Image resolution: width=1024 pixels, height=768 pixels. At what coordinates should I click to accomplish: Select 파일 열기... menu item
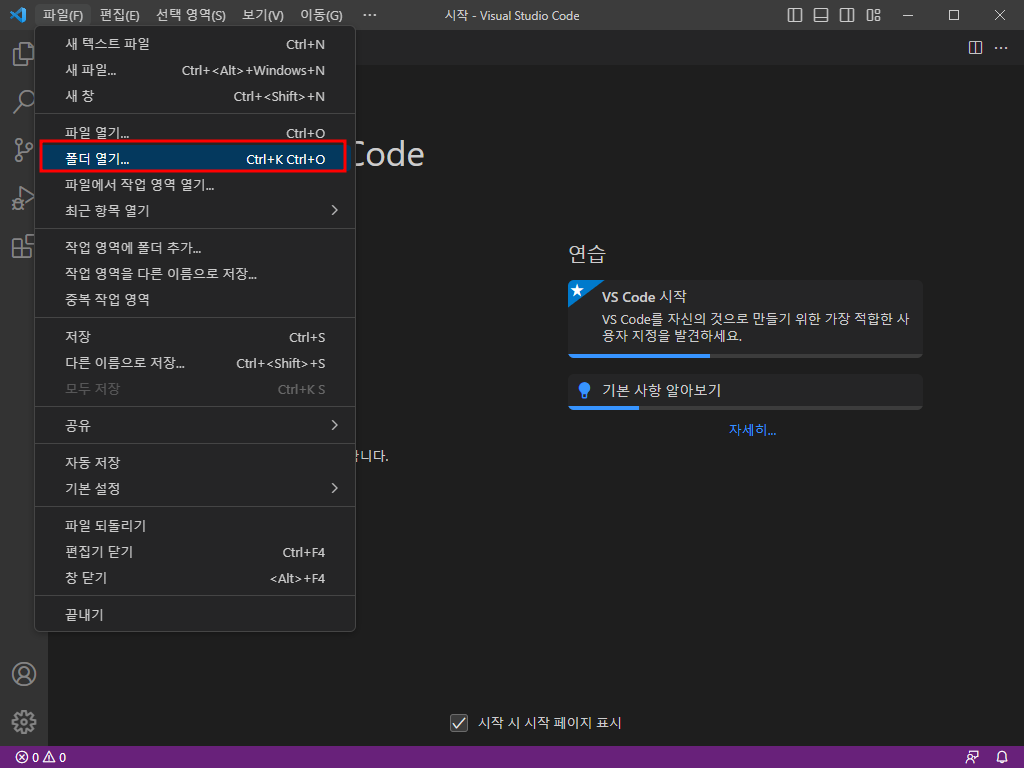pyautogui.click(x=195, y=133)
